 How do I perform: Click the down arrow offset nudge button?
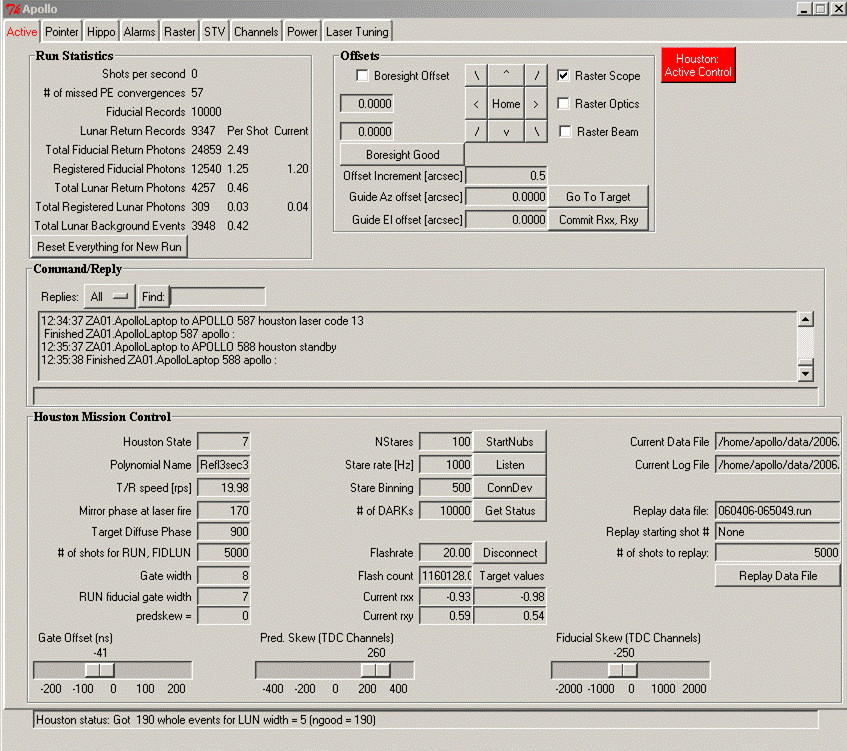click(x=506, y=131)
